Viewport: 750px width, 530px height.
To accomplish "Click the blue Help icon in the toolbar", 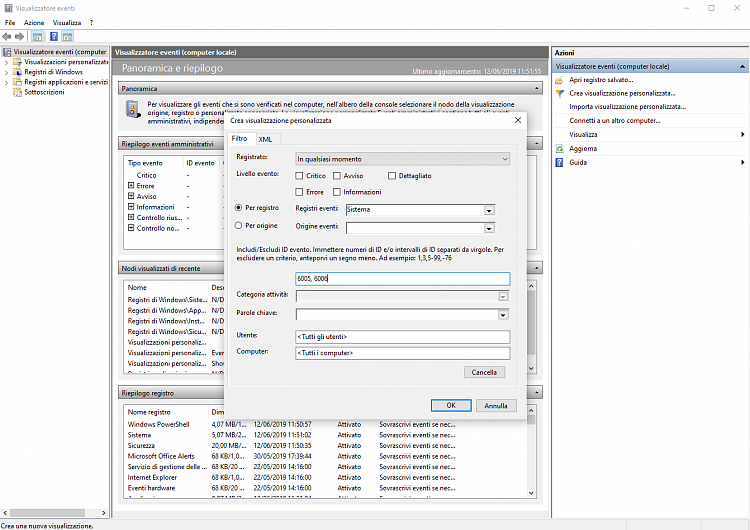I will click(x=54, y=36).
